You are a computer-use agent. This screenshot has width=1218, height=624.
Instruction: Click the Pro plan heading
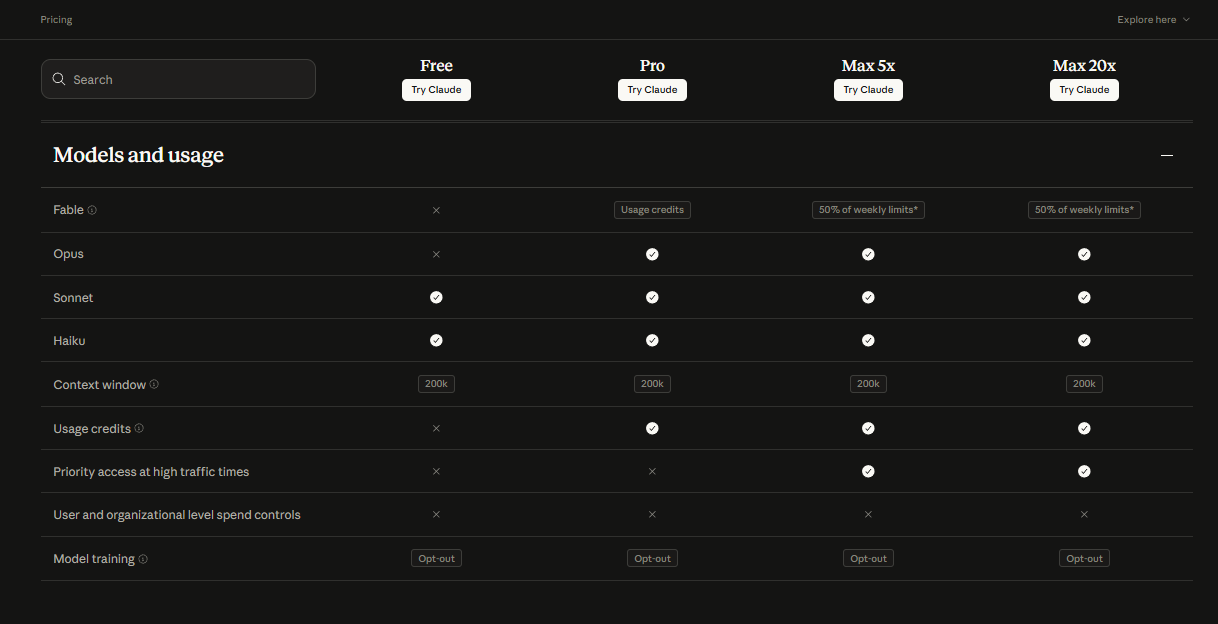tap(652, 66)
